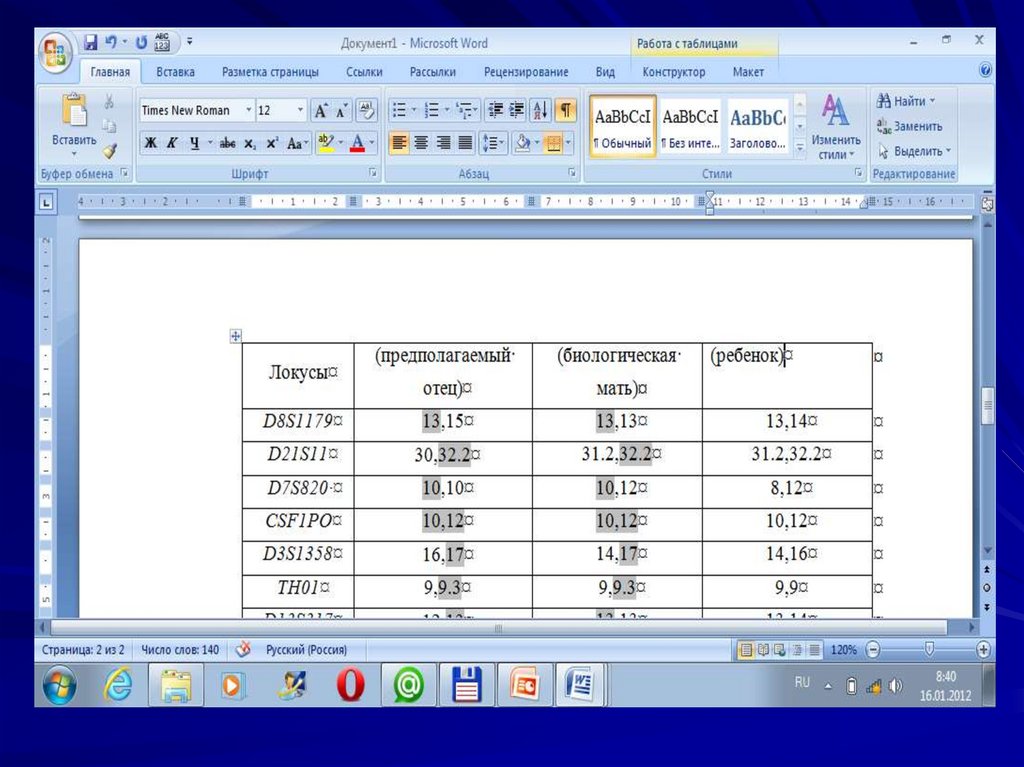The width and height of the screenshot is (1024, 767).
Task: Toggle italic formatting К
Action: pyautogui.click(x=172, y=143)
